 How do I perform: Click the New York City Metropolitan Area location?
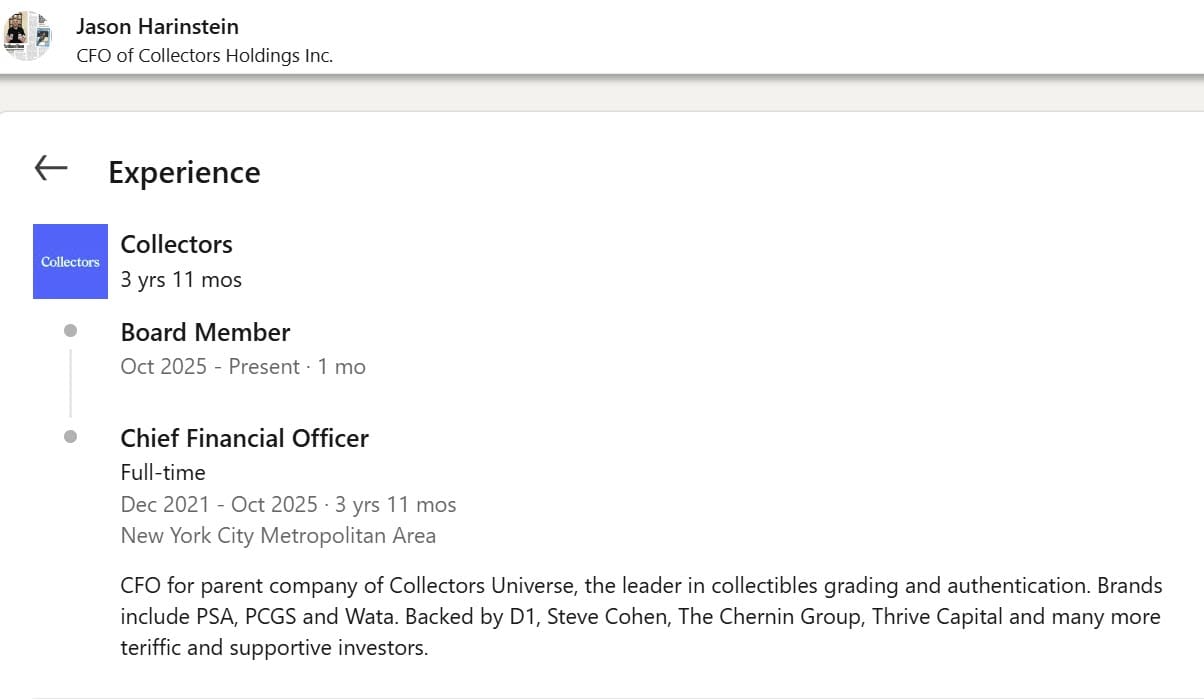[x=278, y=535]
